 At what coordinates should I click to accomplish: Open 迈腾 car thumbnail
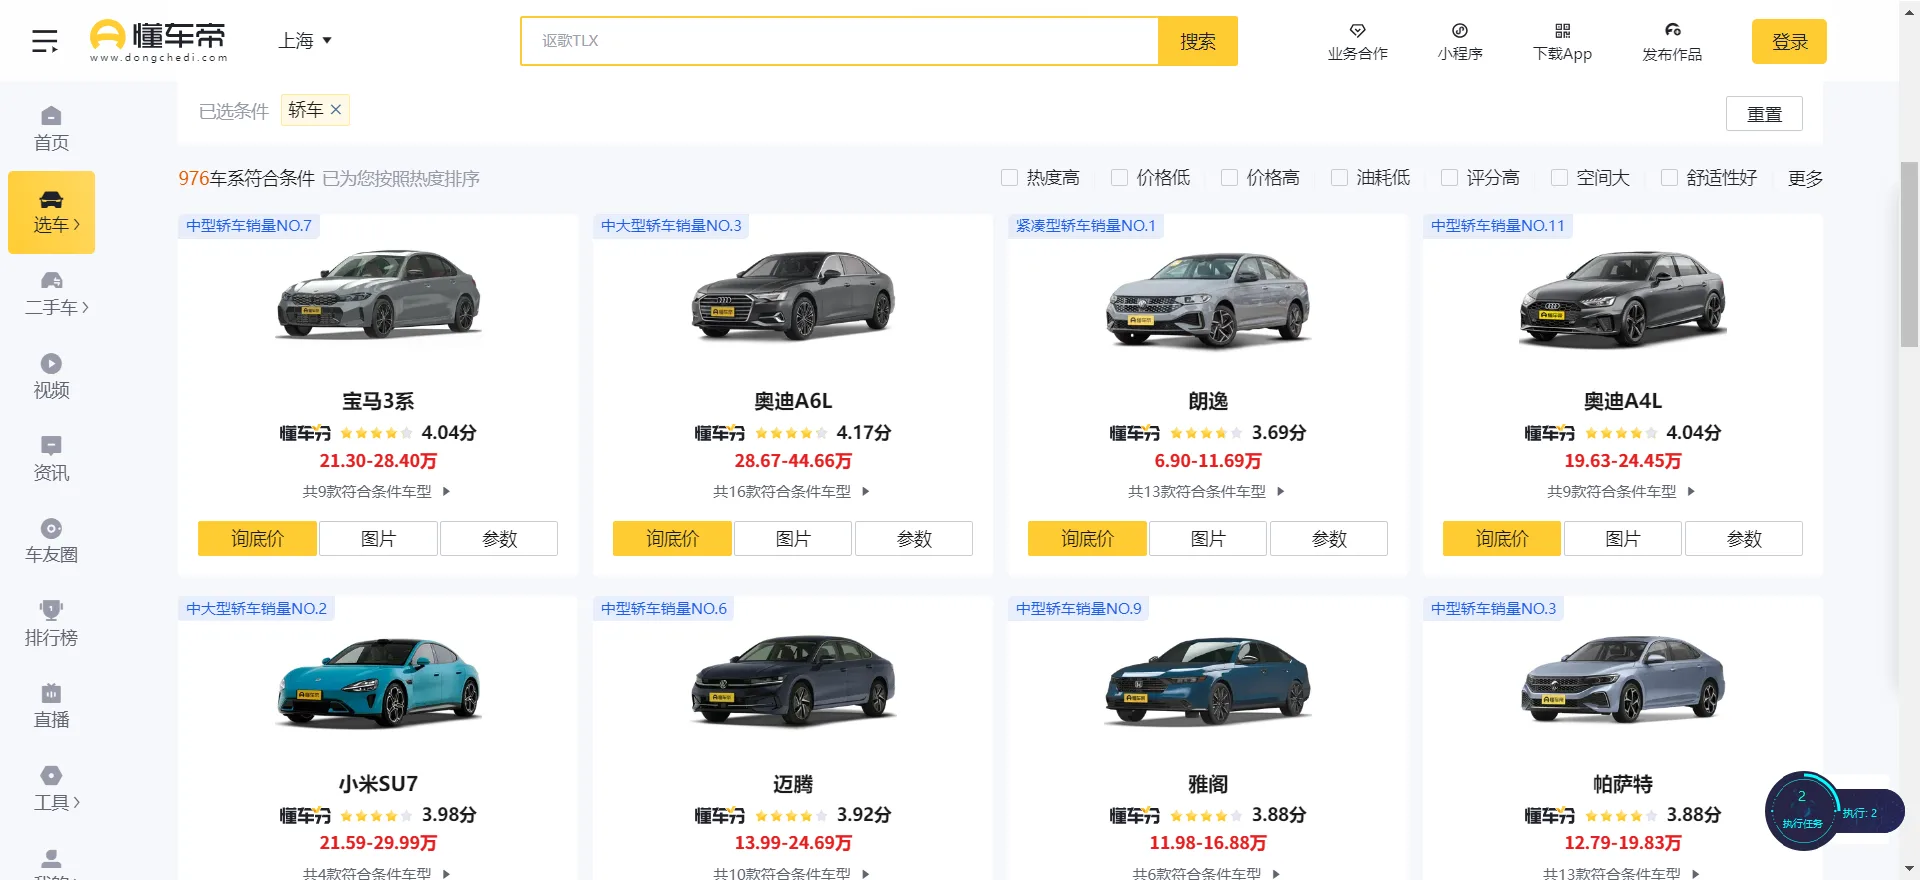click(793, 680)
